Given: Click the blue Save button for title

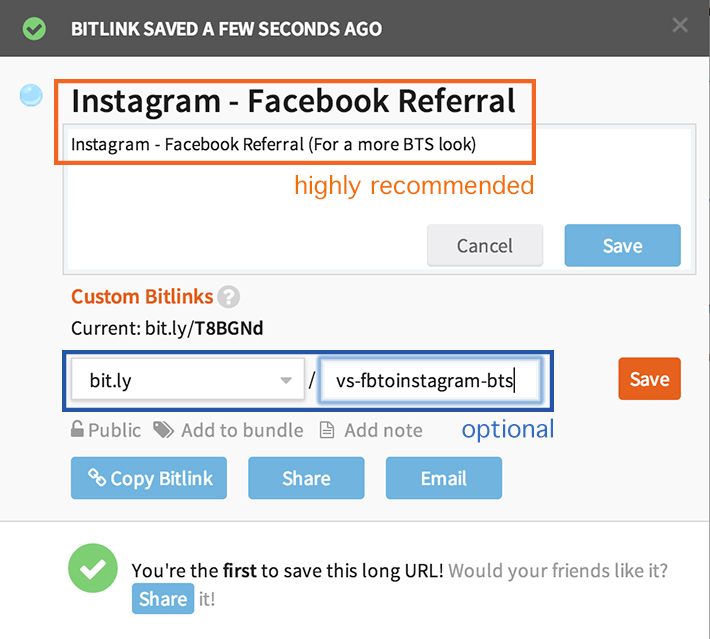Looking at the screenshot, I should 623,245.
